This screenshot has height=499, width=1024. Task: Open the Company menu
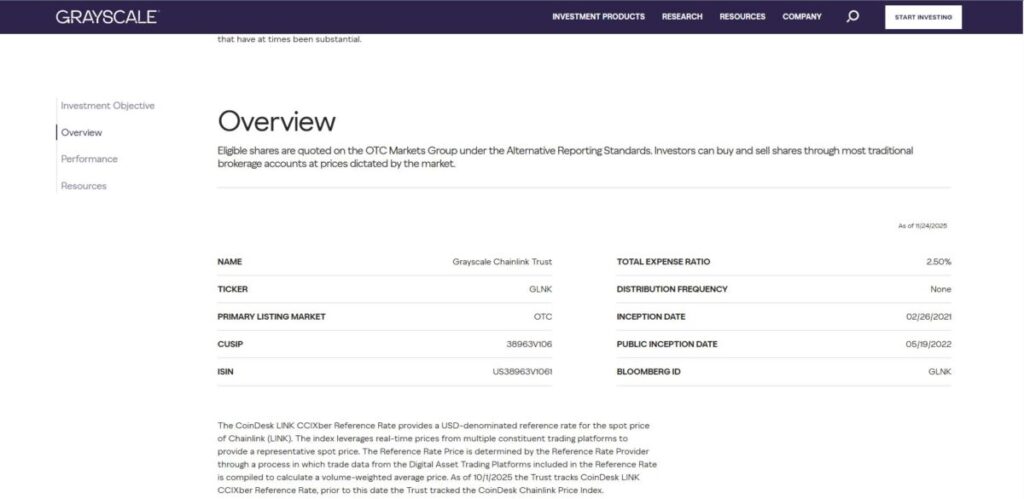coord(802,17)
